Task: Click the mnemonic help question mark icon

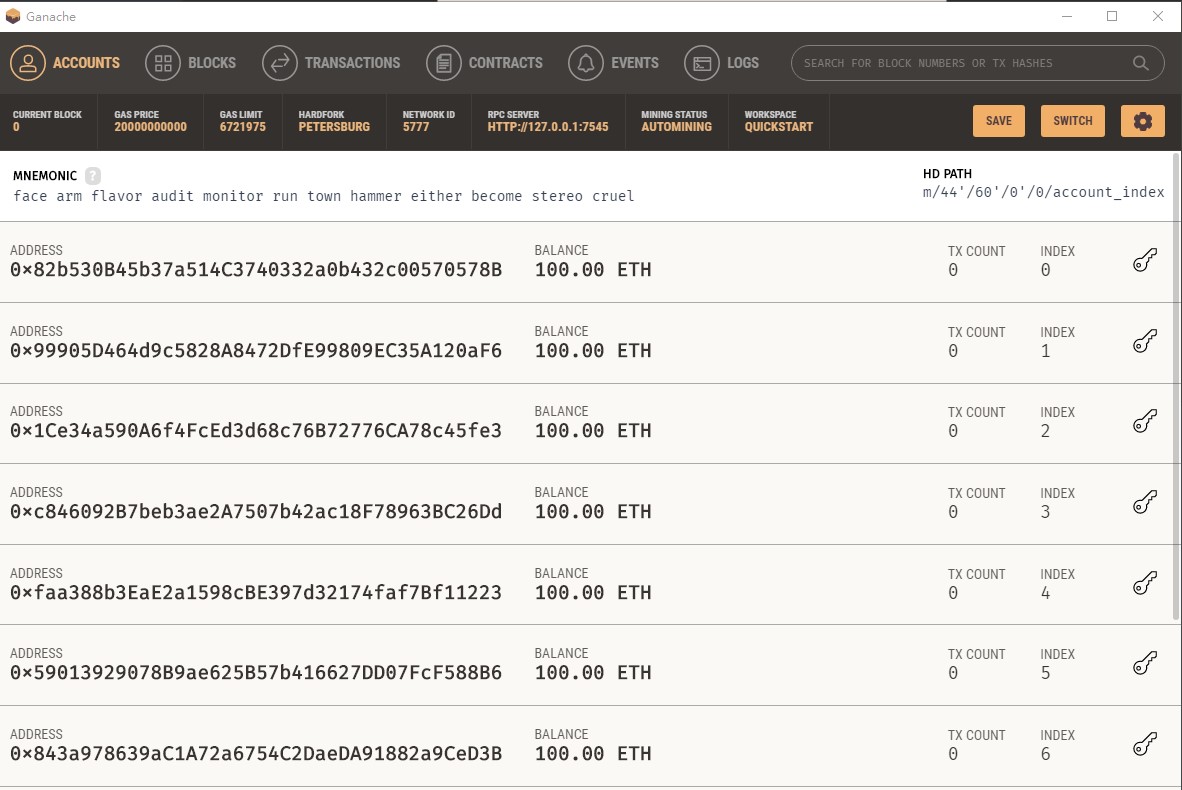Action: coord(93,175)
